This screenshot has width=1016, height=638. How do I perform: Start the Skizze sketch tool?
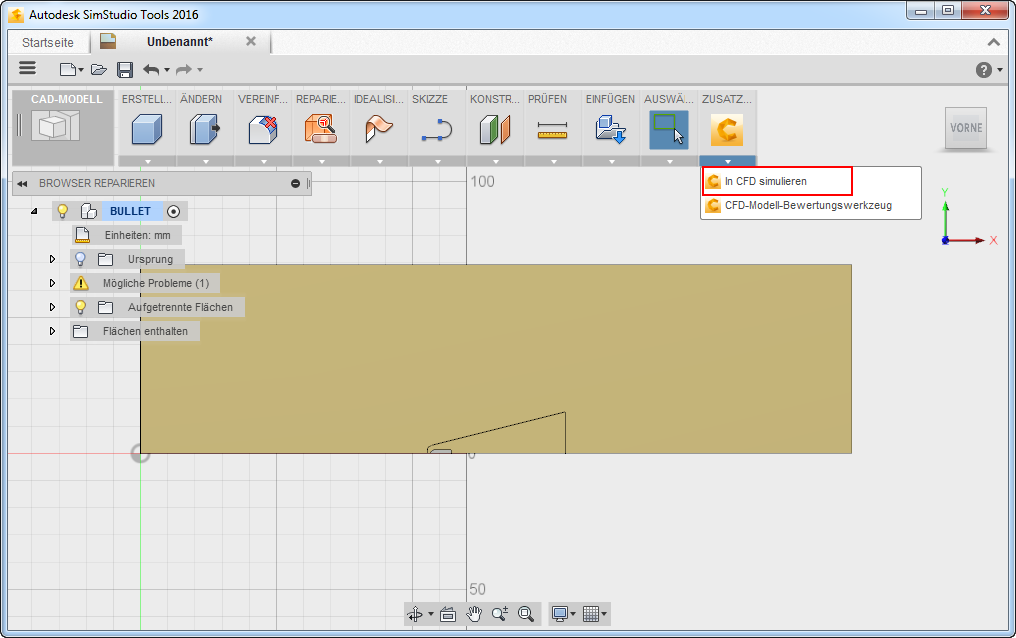(x=437, y=129)
